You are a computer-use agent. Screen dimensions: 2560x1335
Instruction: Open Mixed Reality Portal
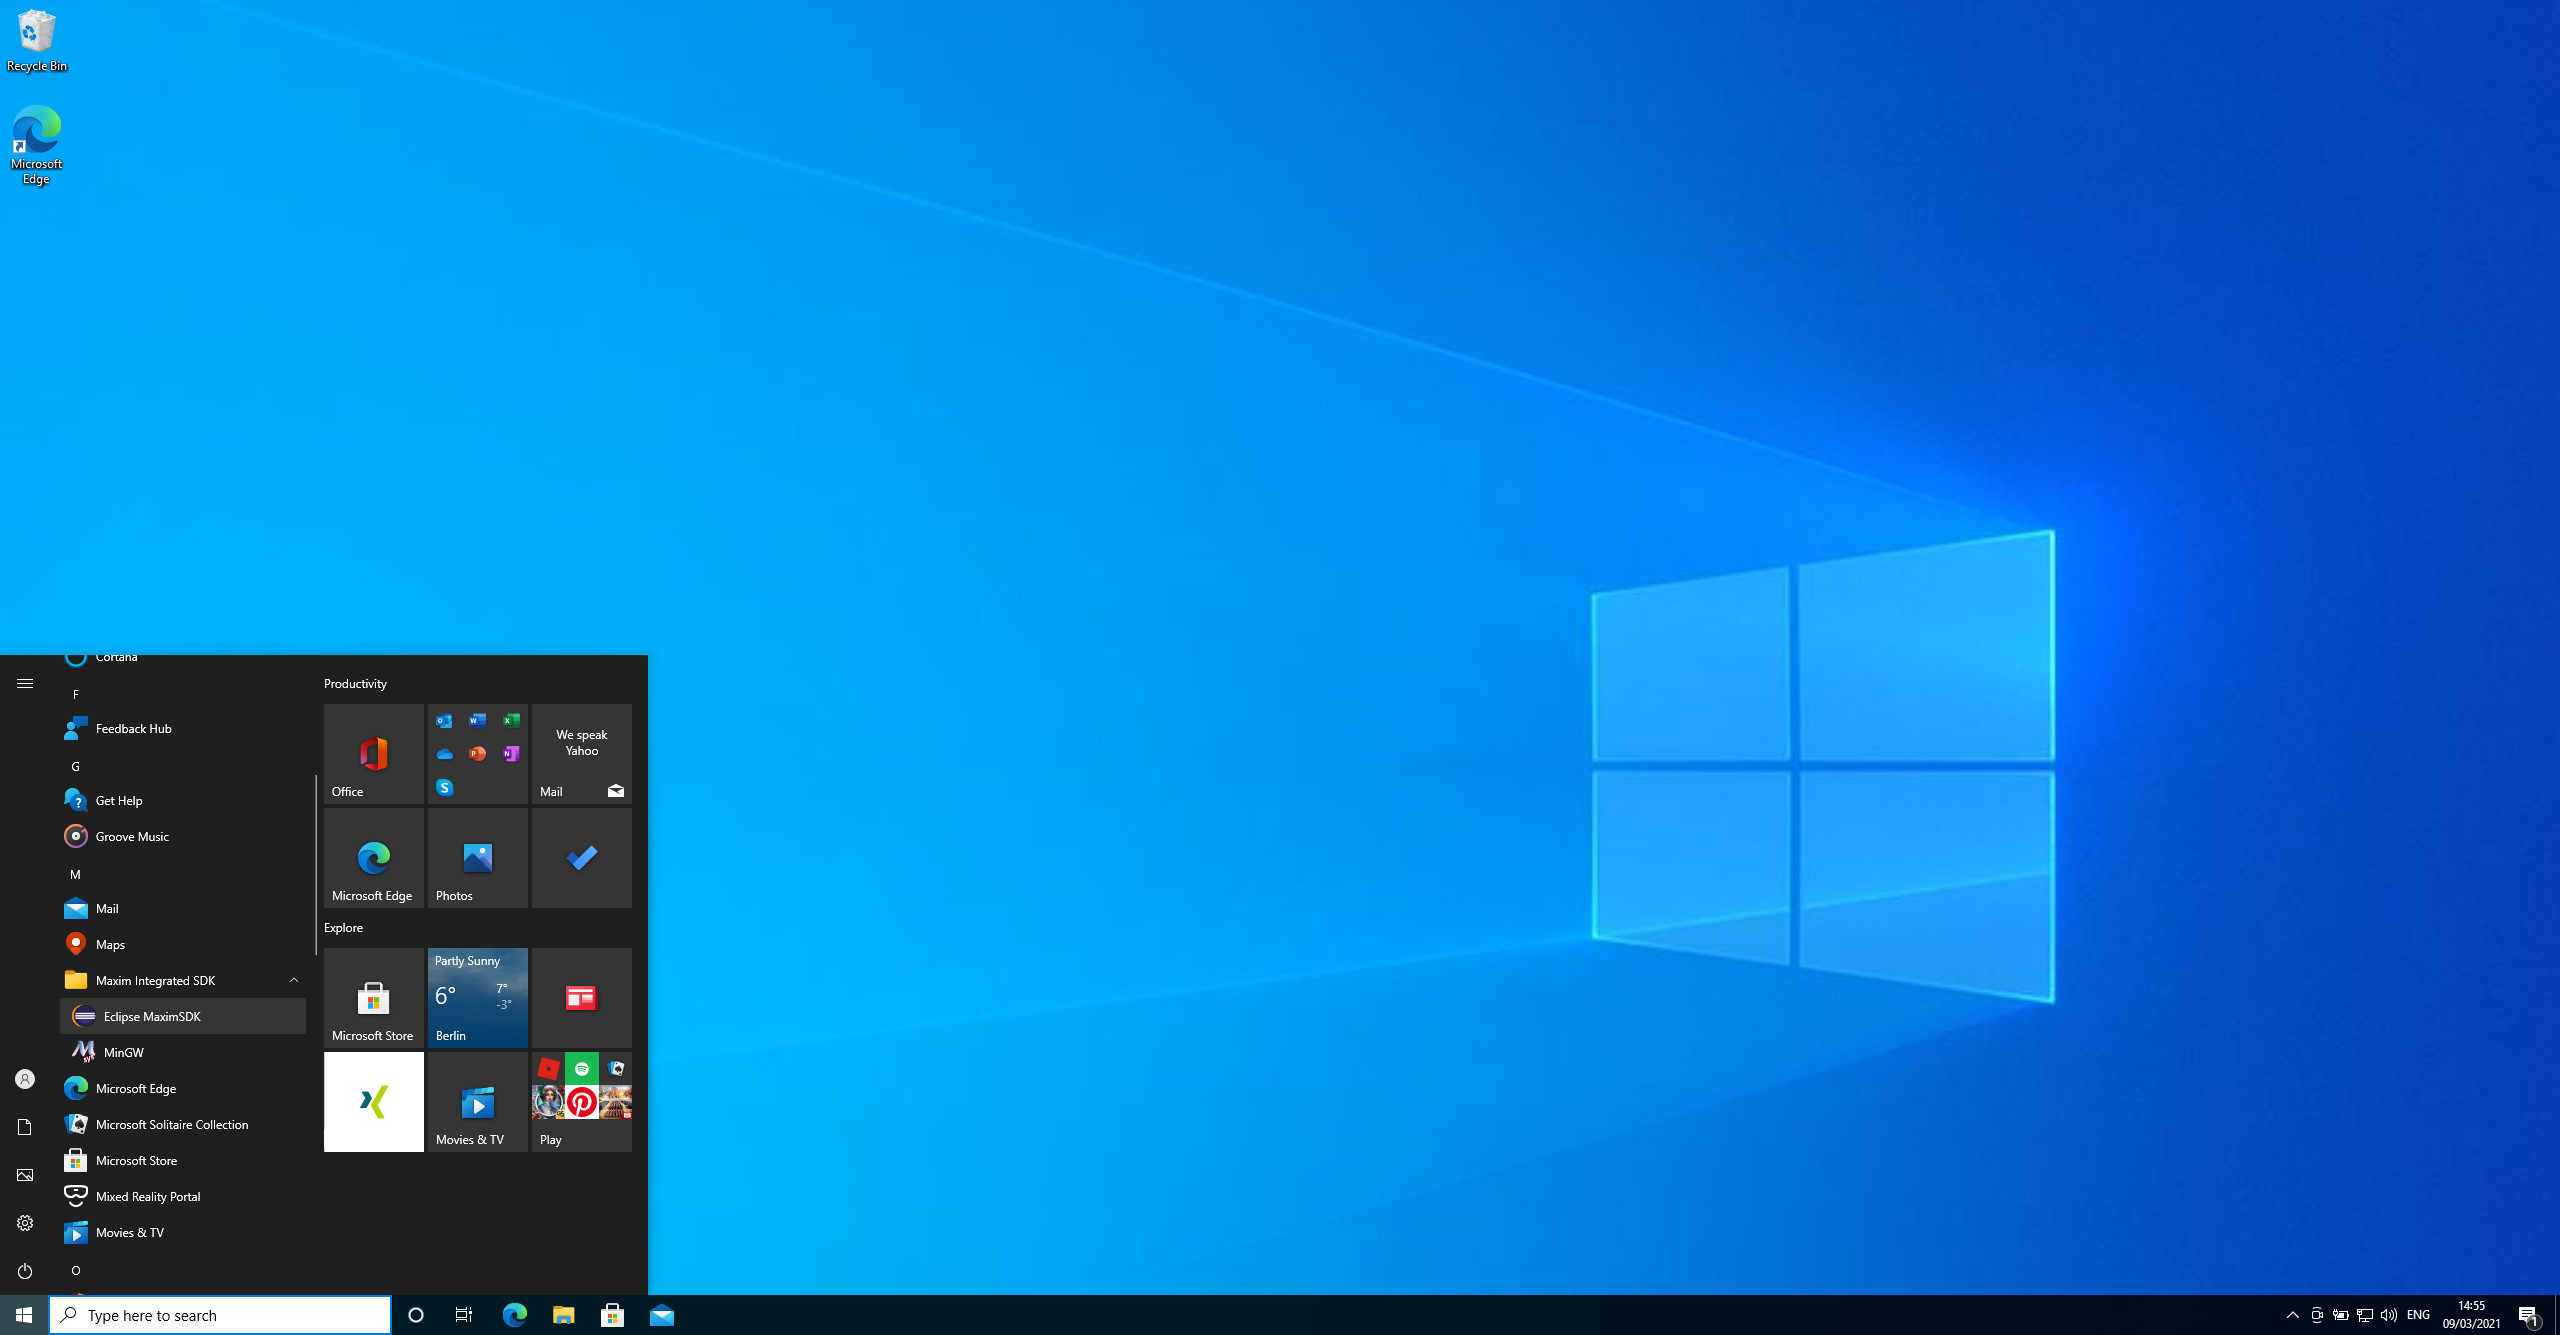(147, 1196)
